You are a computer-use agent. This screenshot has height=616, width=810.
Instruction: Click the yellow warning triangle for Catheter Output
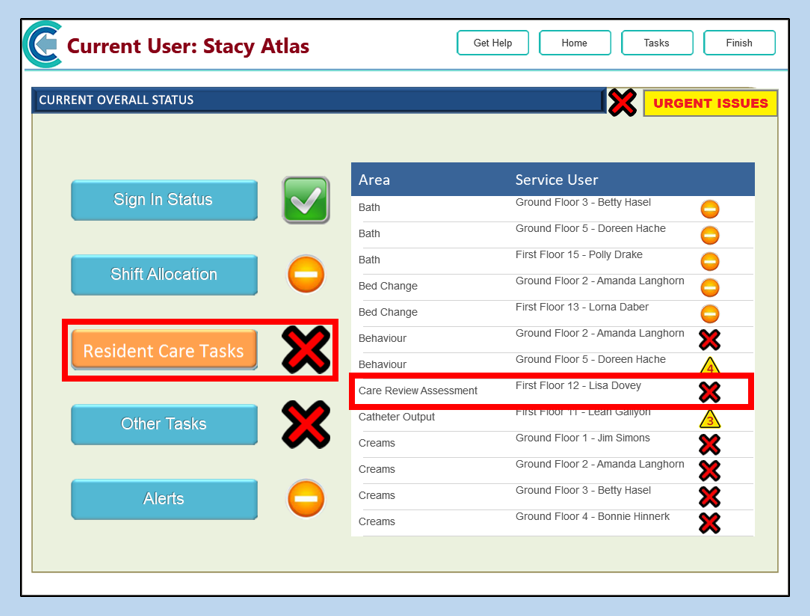click(709, 418)
